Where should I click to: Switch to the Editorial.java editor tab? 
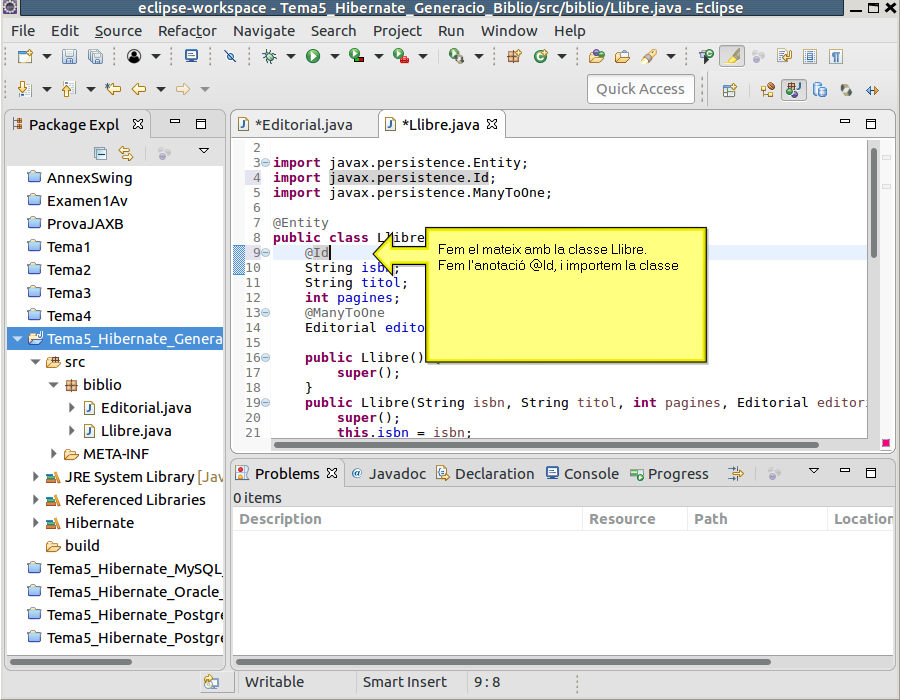tap(303, 125)
